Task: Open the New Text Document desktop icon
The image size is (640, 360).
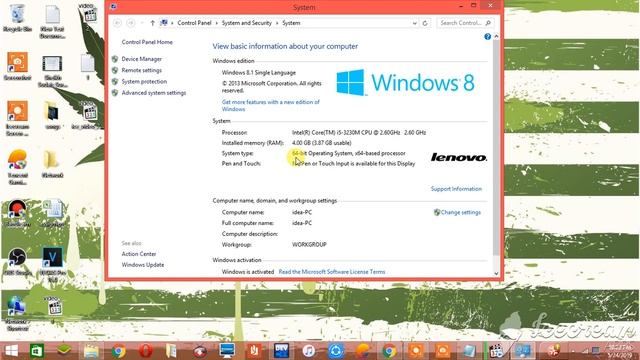Action: point(52,21)
